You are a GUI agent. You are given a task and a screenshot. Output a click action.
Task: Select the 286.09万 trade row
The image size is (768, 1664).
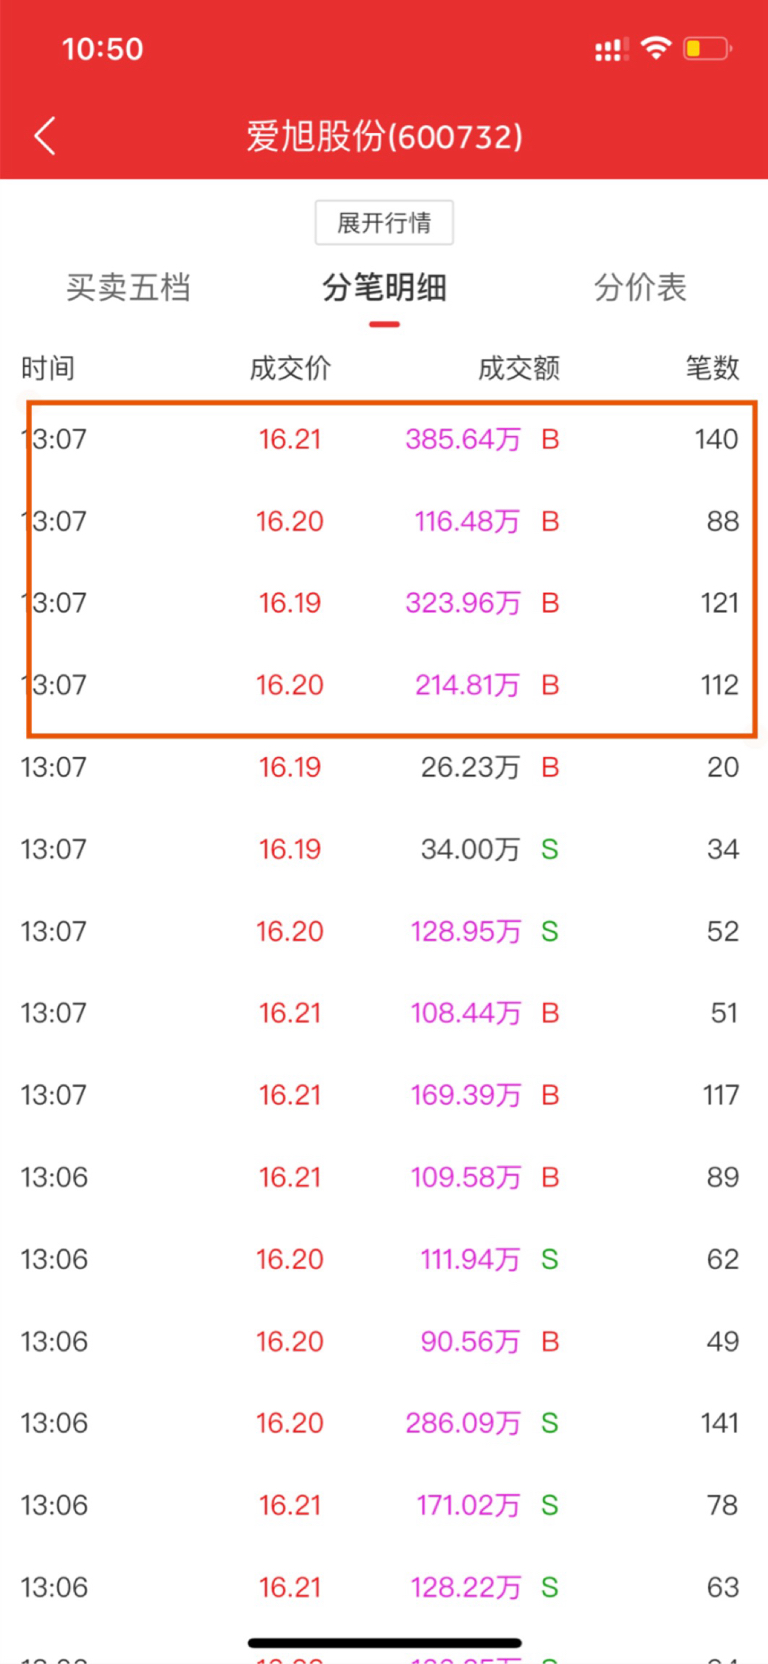point(384,1423)
